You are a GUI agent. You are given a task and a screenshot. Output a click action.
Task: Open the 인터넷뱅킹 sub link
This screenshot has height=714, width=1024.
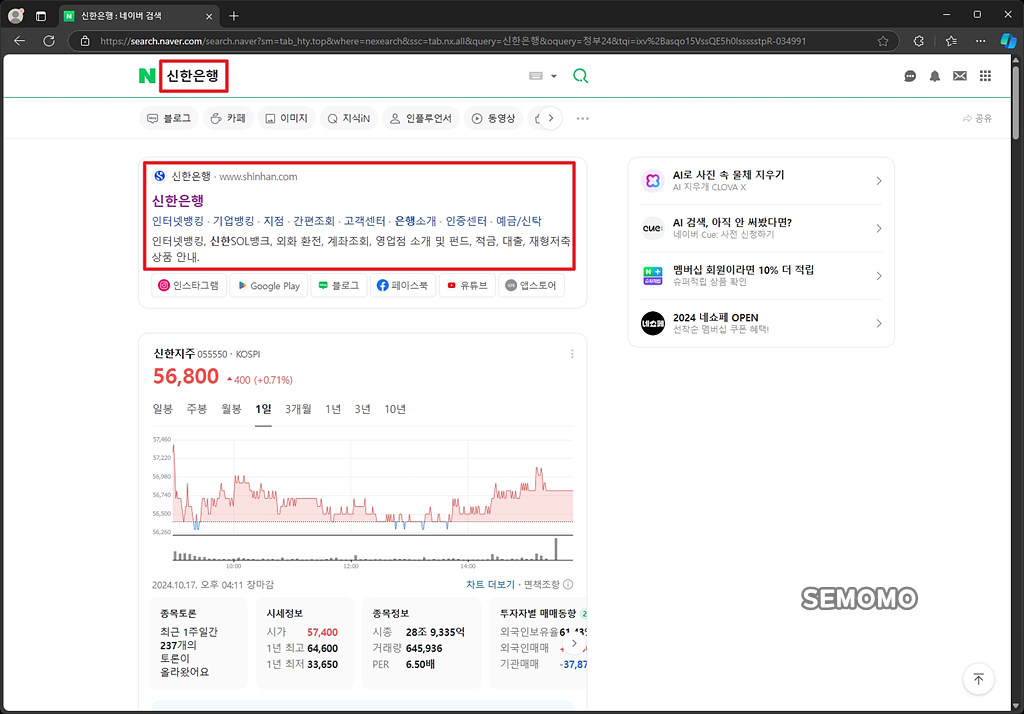pyautogui.click(x=178, y=221)
